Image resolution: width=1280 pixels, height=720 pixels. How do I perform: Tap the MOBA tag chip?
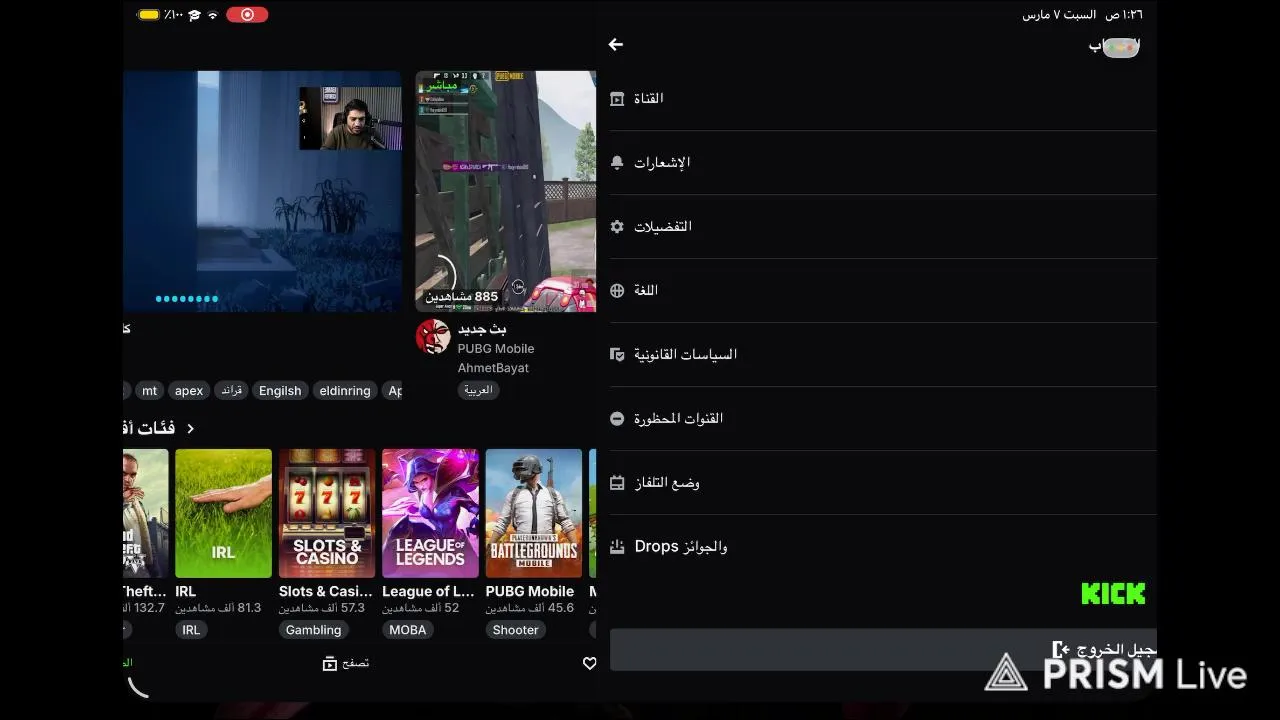(408, 630)
